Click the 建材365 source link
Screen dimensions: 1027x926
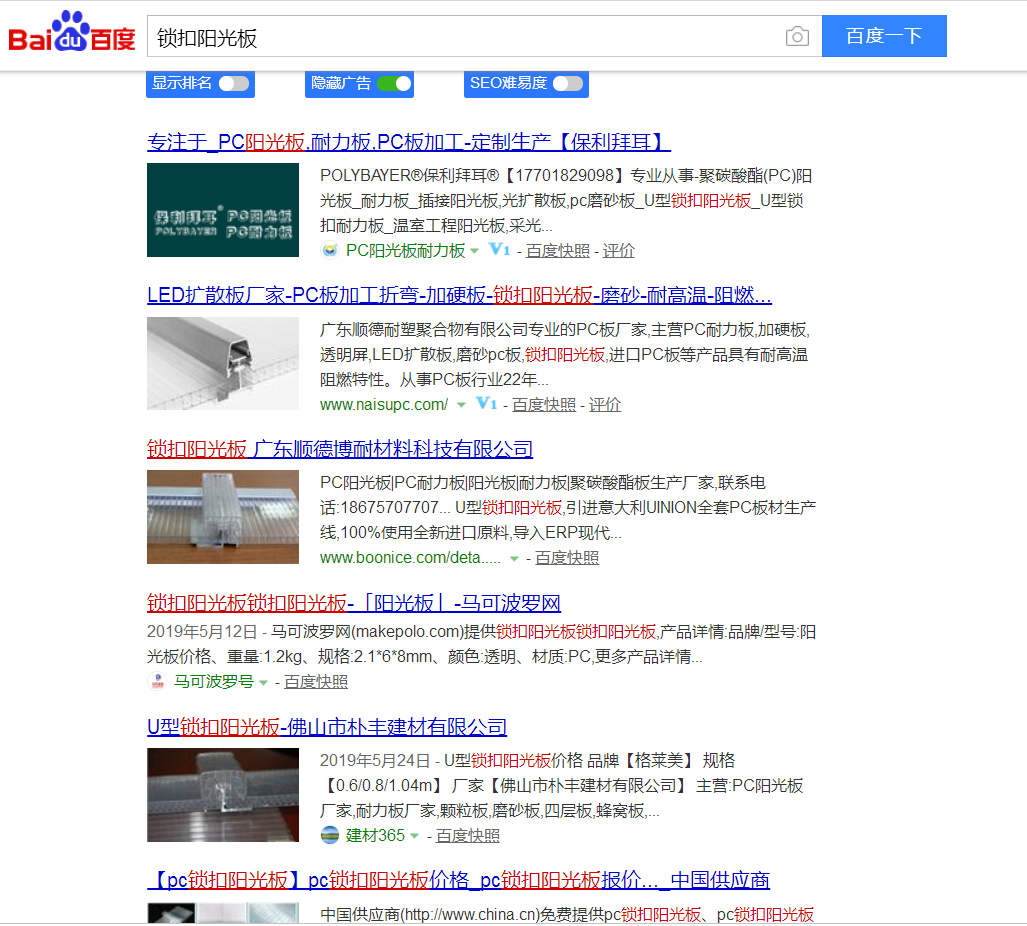(375, 836)
